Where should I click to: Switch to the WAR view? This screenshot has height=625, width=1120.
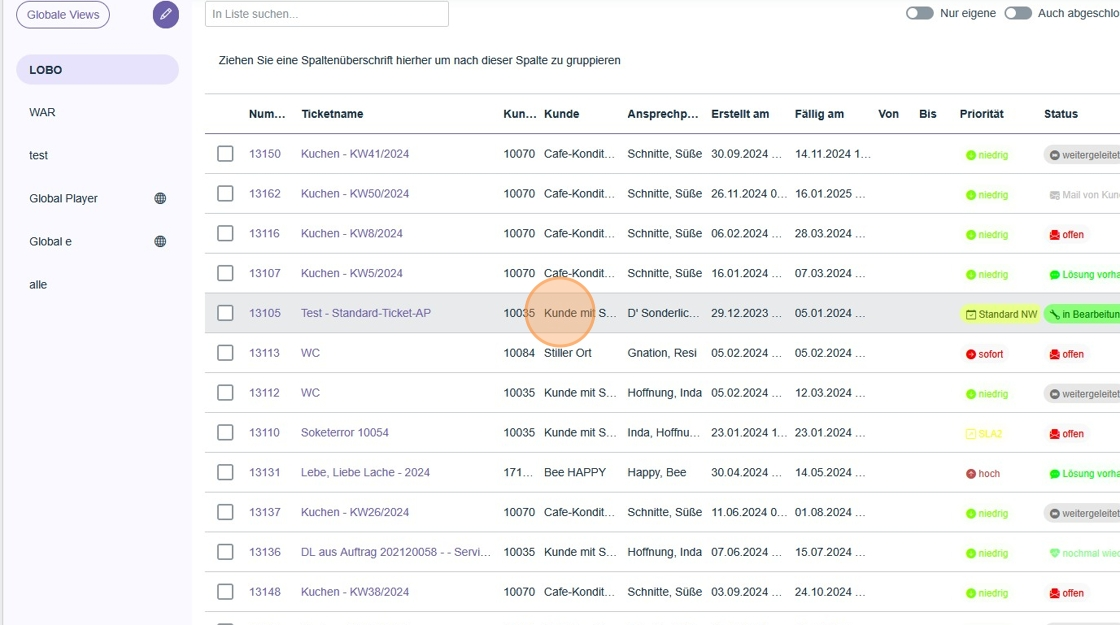click(x=43, y=112)
